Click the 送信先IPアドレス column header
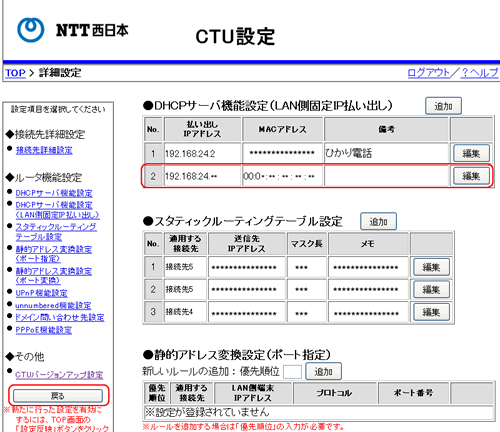 pyautogui.click(x=247, y=244)
